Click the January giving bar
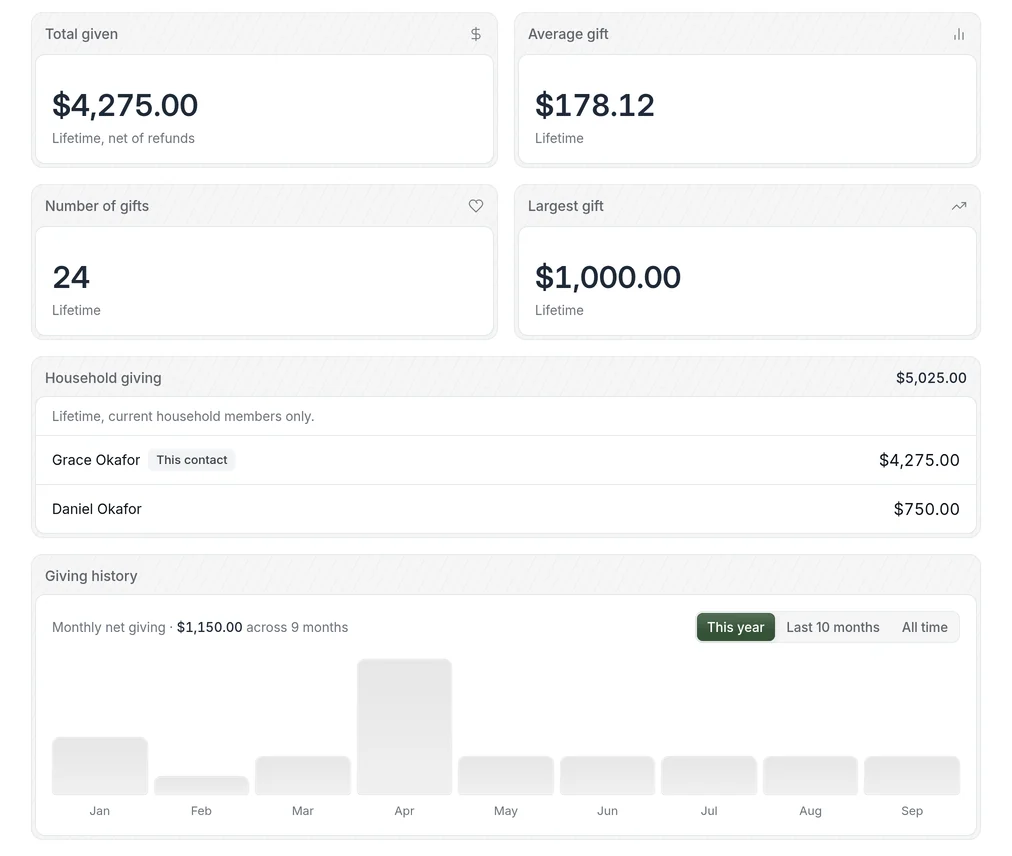Screen dimensions: 1012x856 click(x=100, y=766)
